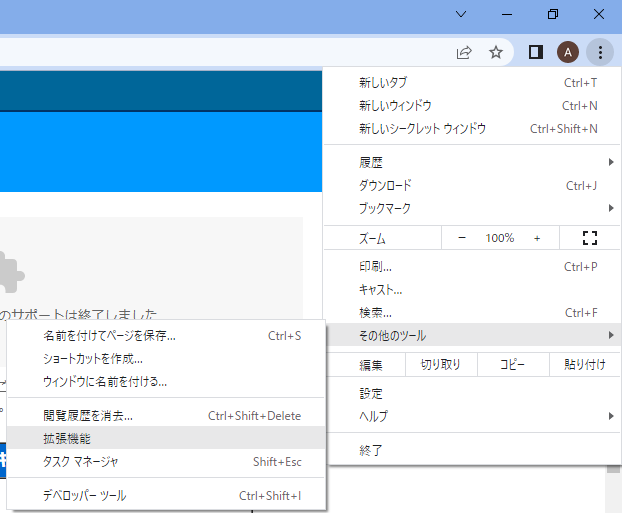This screenshot has height=513, width=622.
Task: Click the 貼り付け edit button
Action: 585,364
